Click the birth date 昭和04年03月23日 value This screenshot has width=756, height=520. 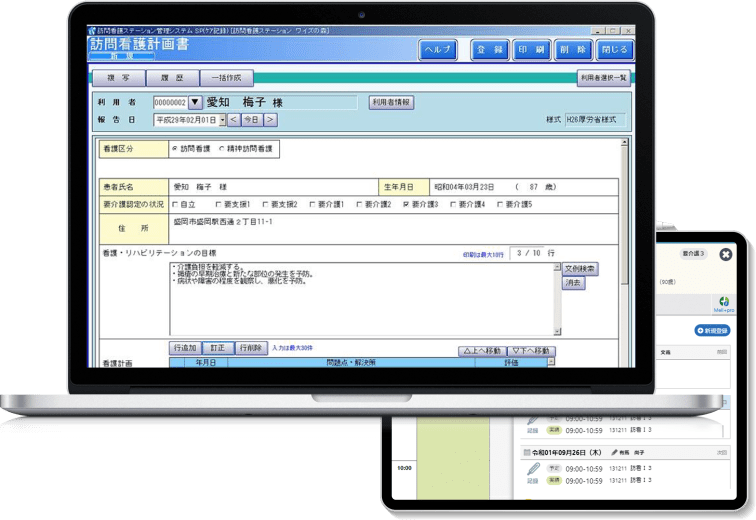pyautogui.click(x=464, y=187)
